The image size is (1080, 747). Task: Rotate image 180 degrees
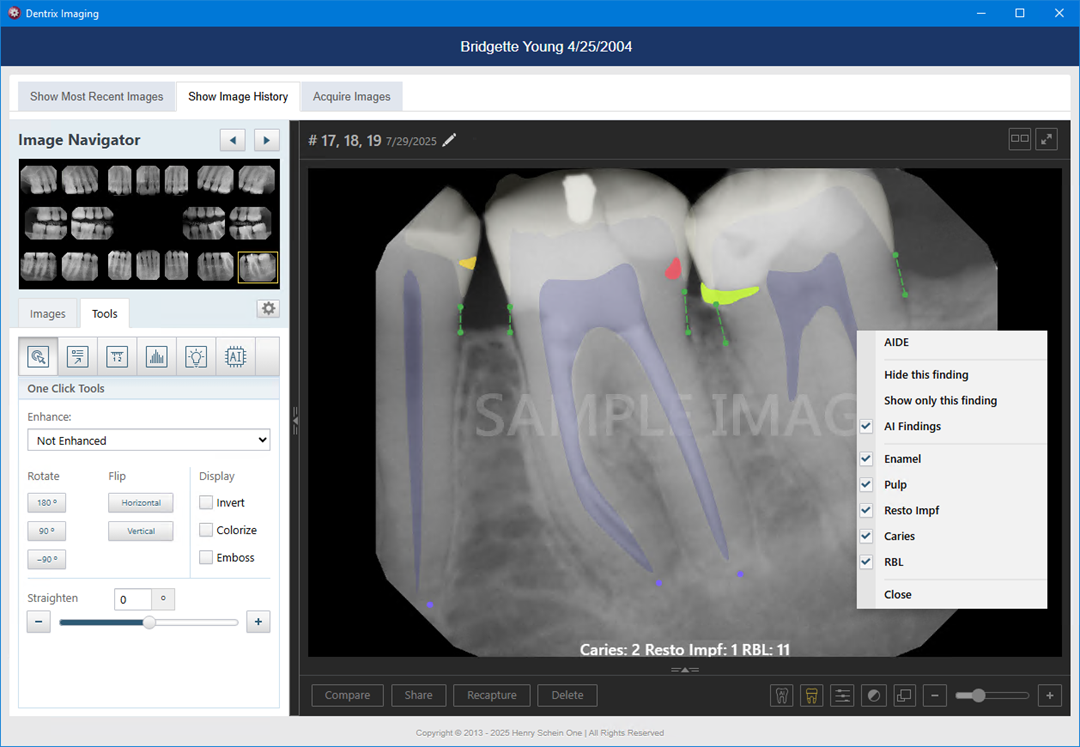point(47,503)
